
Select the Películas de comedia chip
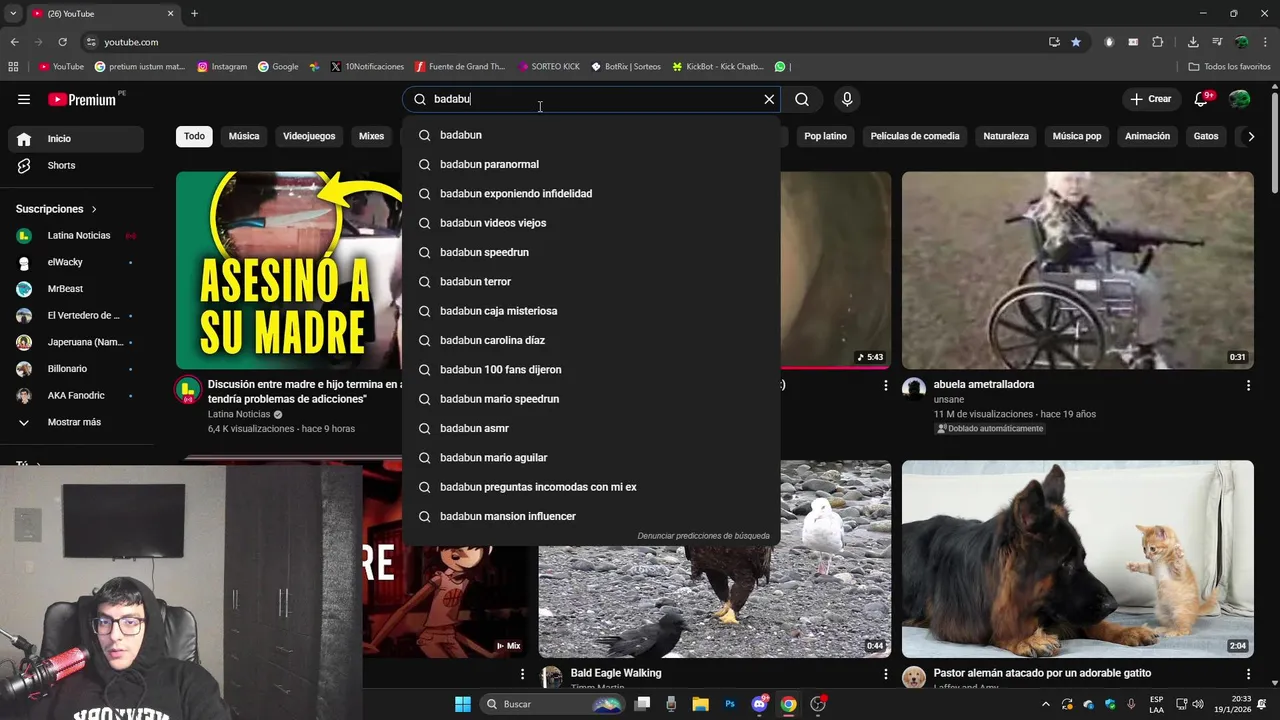click(x=915, y=136)
